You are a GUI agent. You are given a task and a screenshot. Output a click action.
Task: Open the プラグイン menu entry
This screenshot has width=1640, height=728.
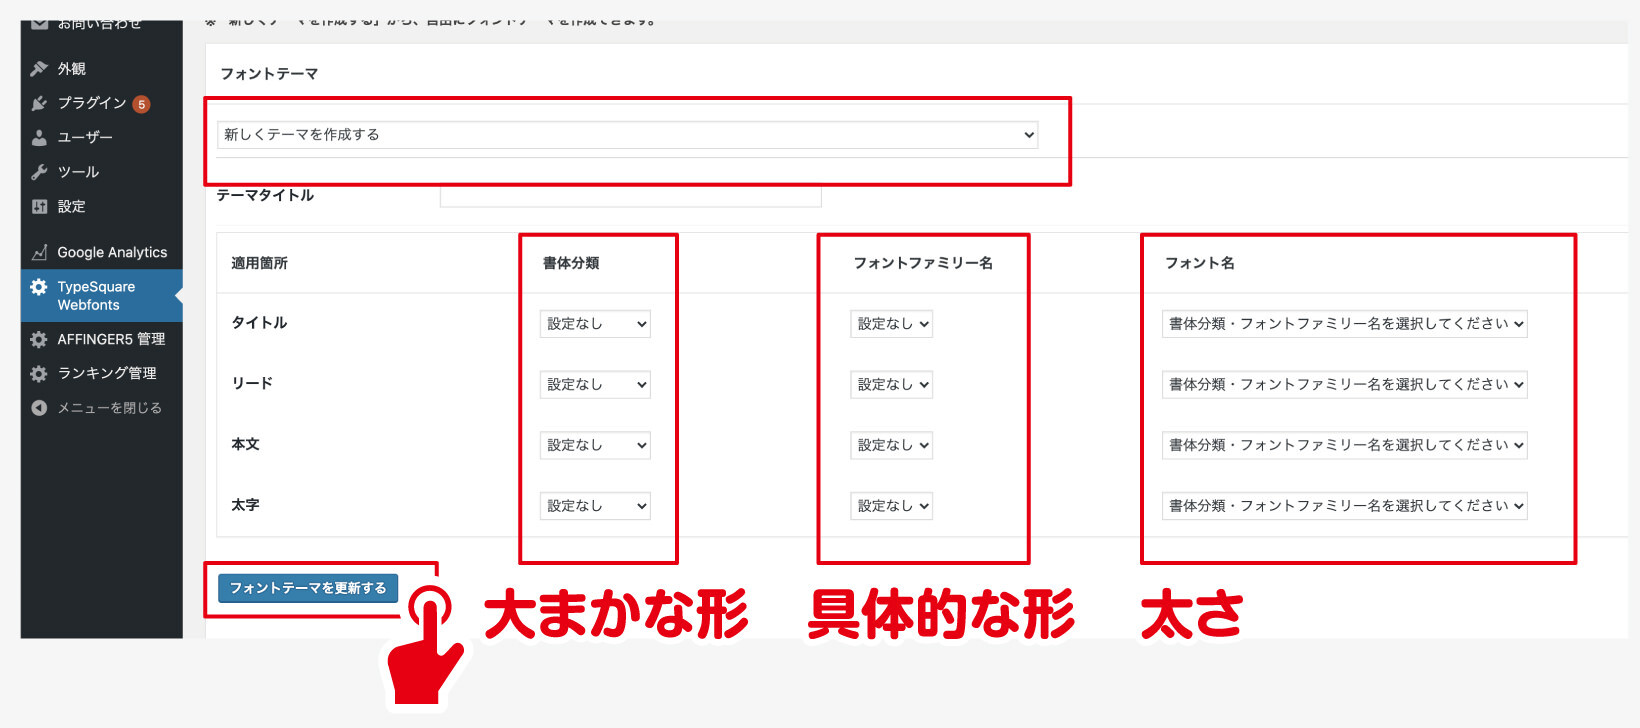(91, 103)
